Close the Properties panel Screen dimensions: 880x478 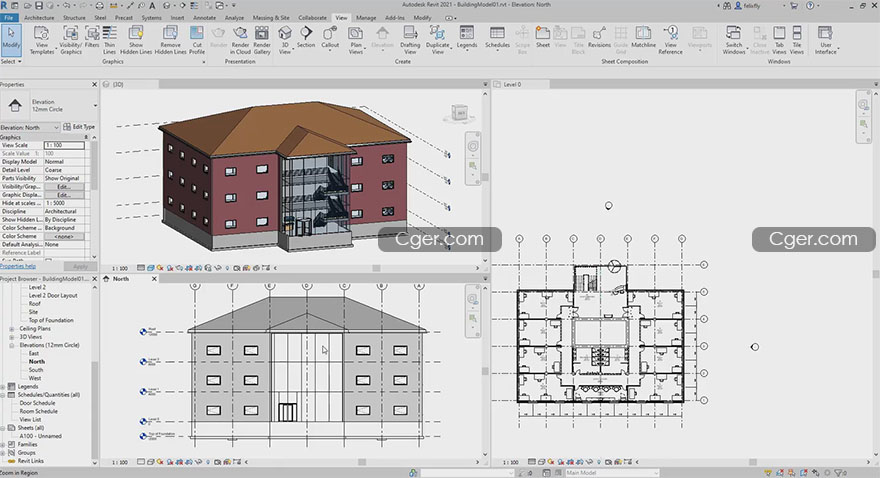click(x=94, y=84)
